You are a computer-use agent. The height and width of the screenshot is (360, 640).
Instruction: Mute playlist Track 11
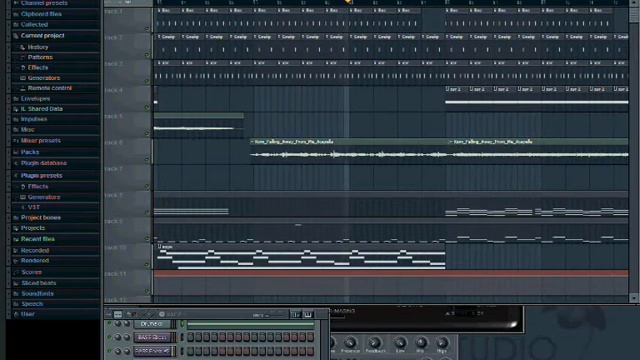[147, 291]
